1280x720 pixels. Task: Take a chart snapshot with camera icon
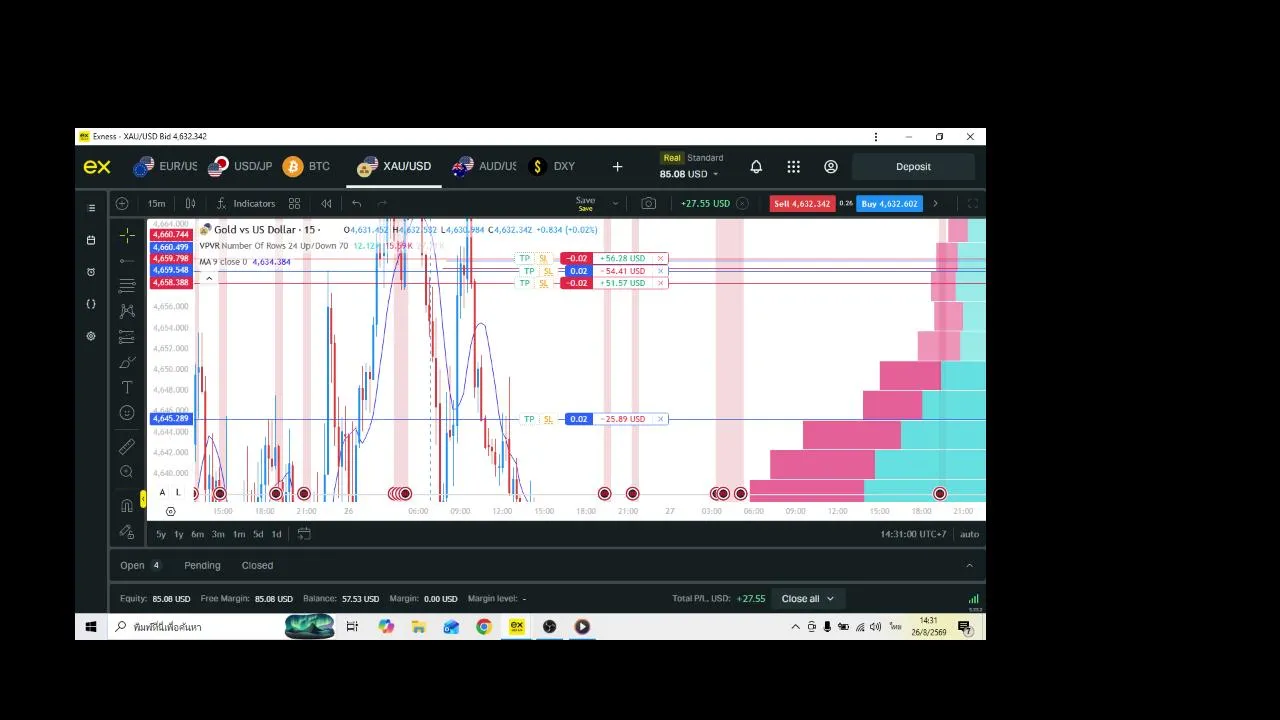point(649,203)
